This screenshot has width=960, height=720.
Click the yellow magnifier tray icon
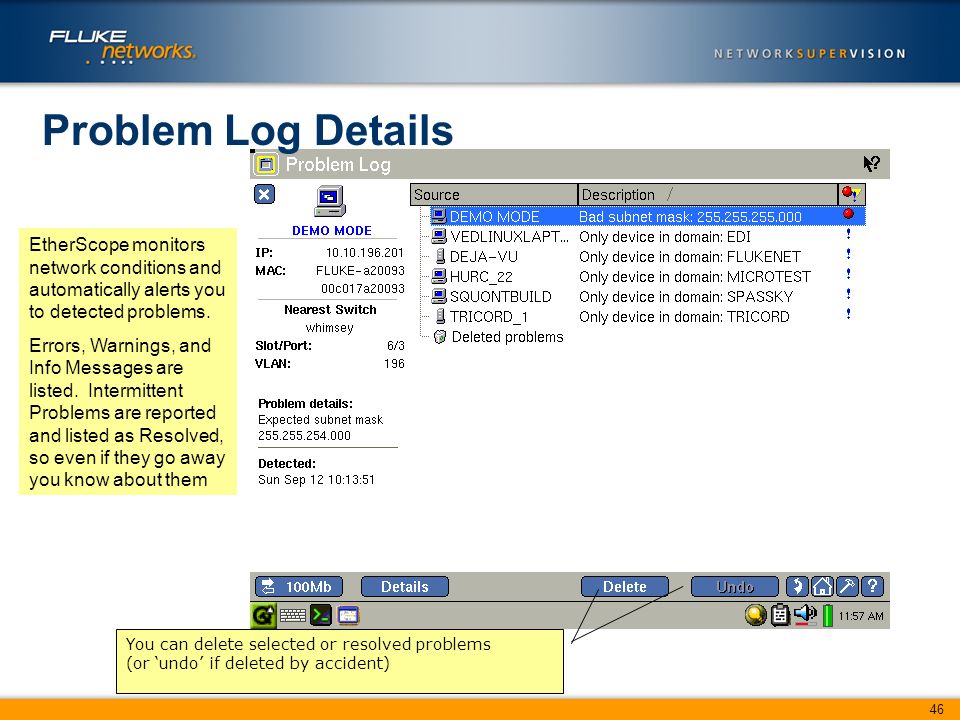[x=756, y=615]
